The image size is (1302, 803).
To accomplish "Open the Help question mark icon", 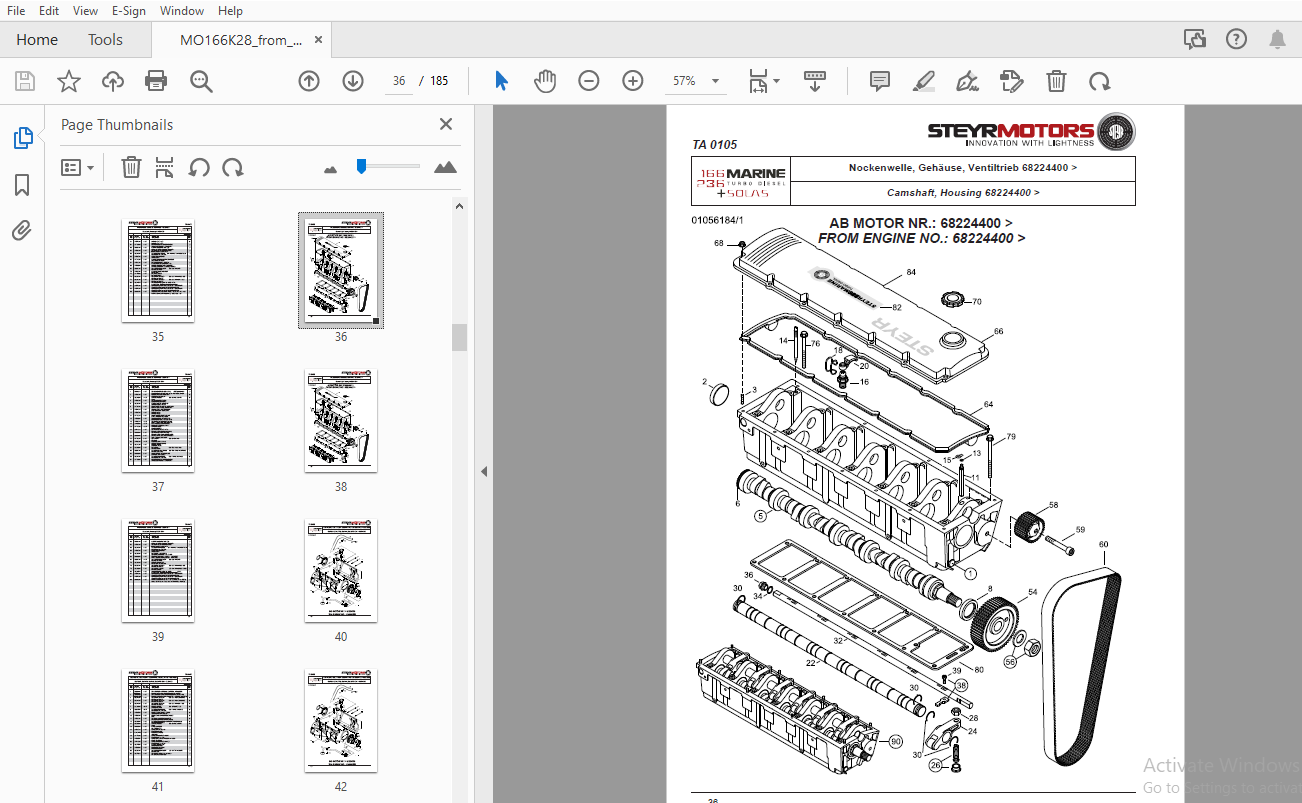I will tap(1236, 39).
